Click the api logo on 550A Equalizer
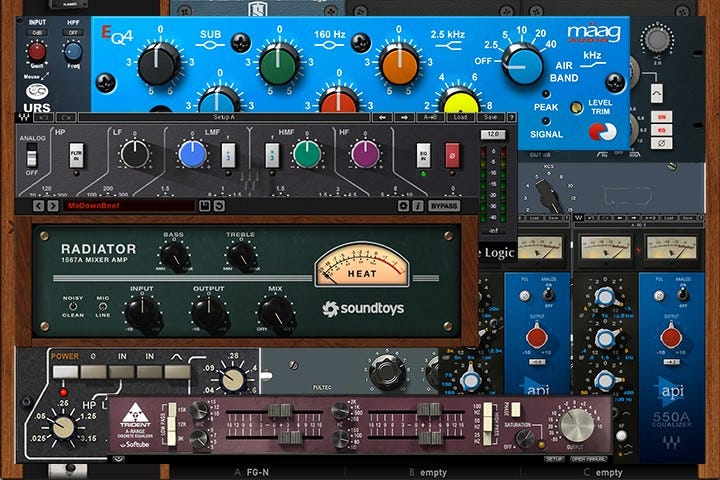Viewport: 720px width, 480px height. coord(671,392)
